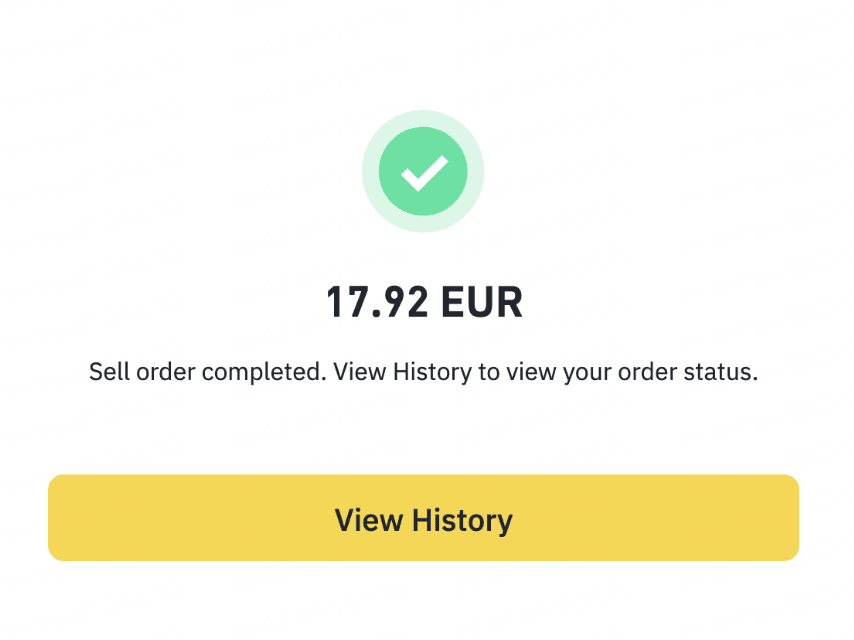Click the "Sell order completed." sentence

(208, 373)
